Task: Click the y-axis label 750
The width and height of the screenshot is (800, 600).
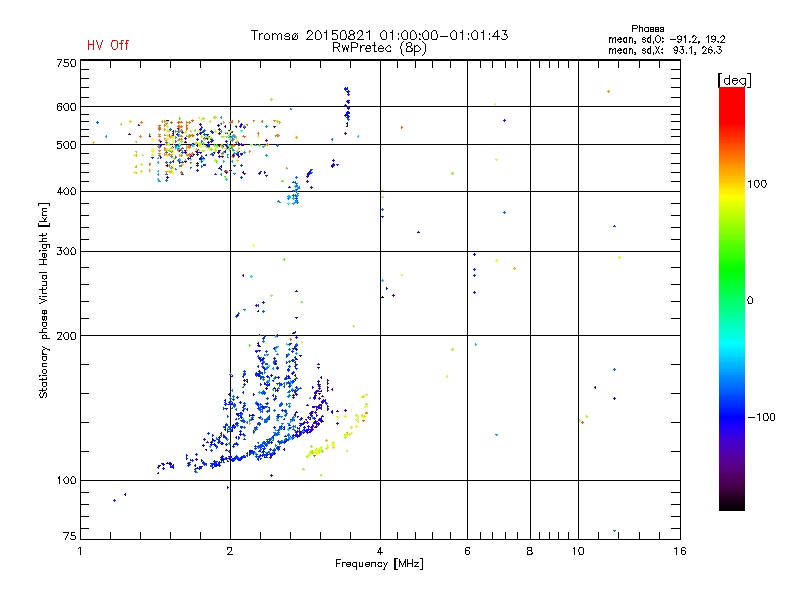Action: [x=66, y=63]
